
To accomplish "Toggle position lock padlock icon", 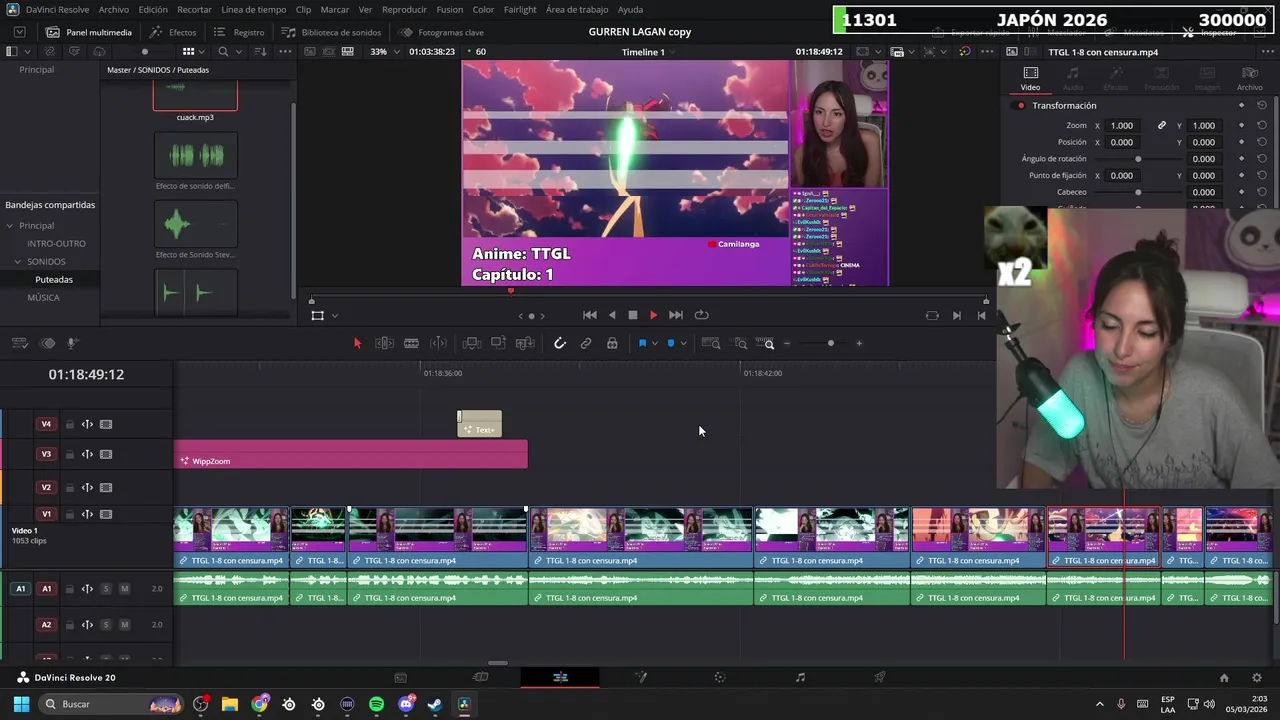I will tap(612, 343).
